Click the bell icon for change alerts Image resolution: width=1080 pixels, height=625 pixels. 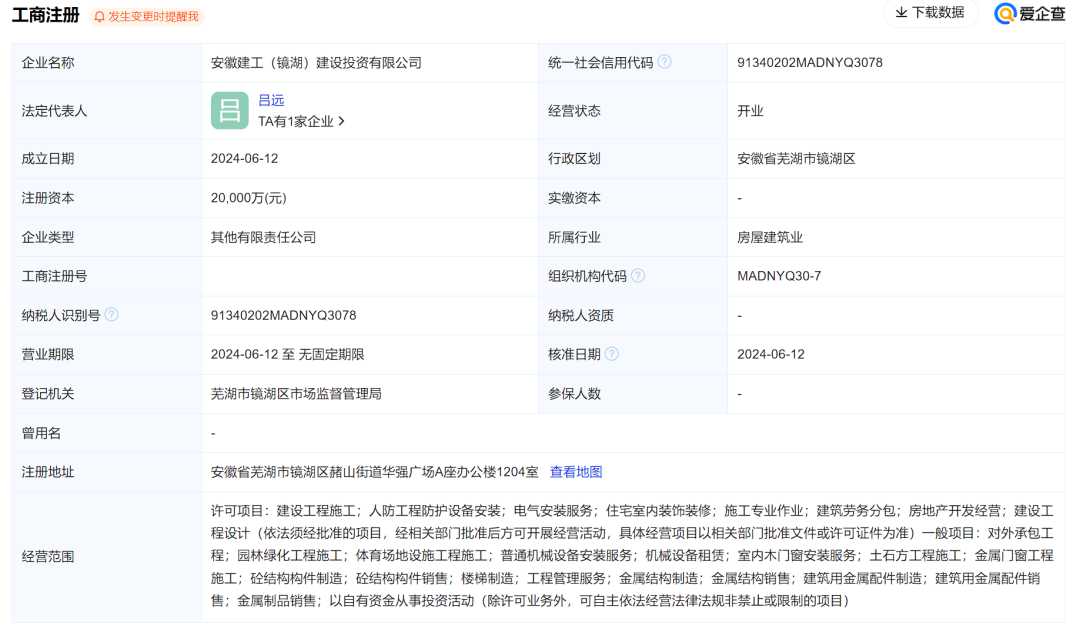point(99,17)
